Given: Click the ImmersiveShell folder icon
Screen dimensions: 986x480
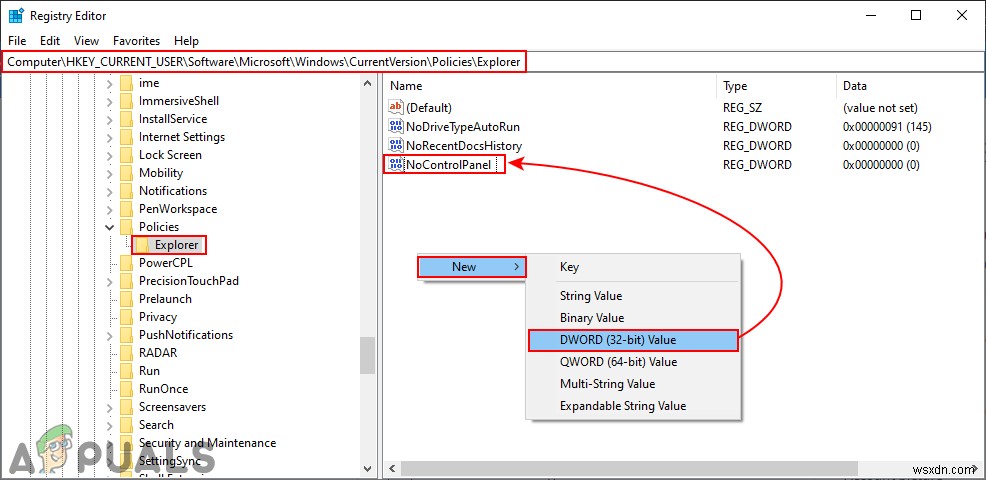Looking at the screenshot, I should click(127, 101).
